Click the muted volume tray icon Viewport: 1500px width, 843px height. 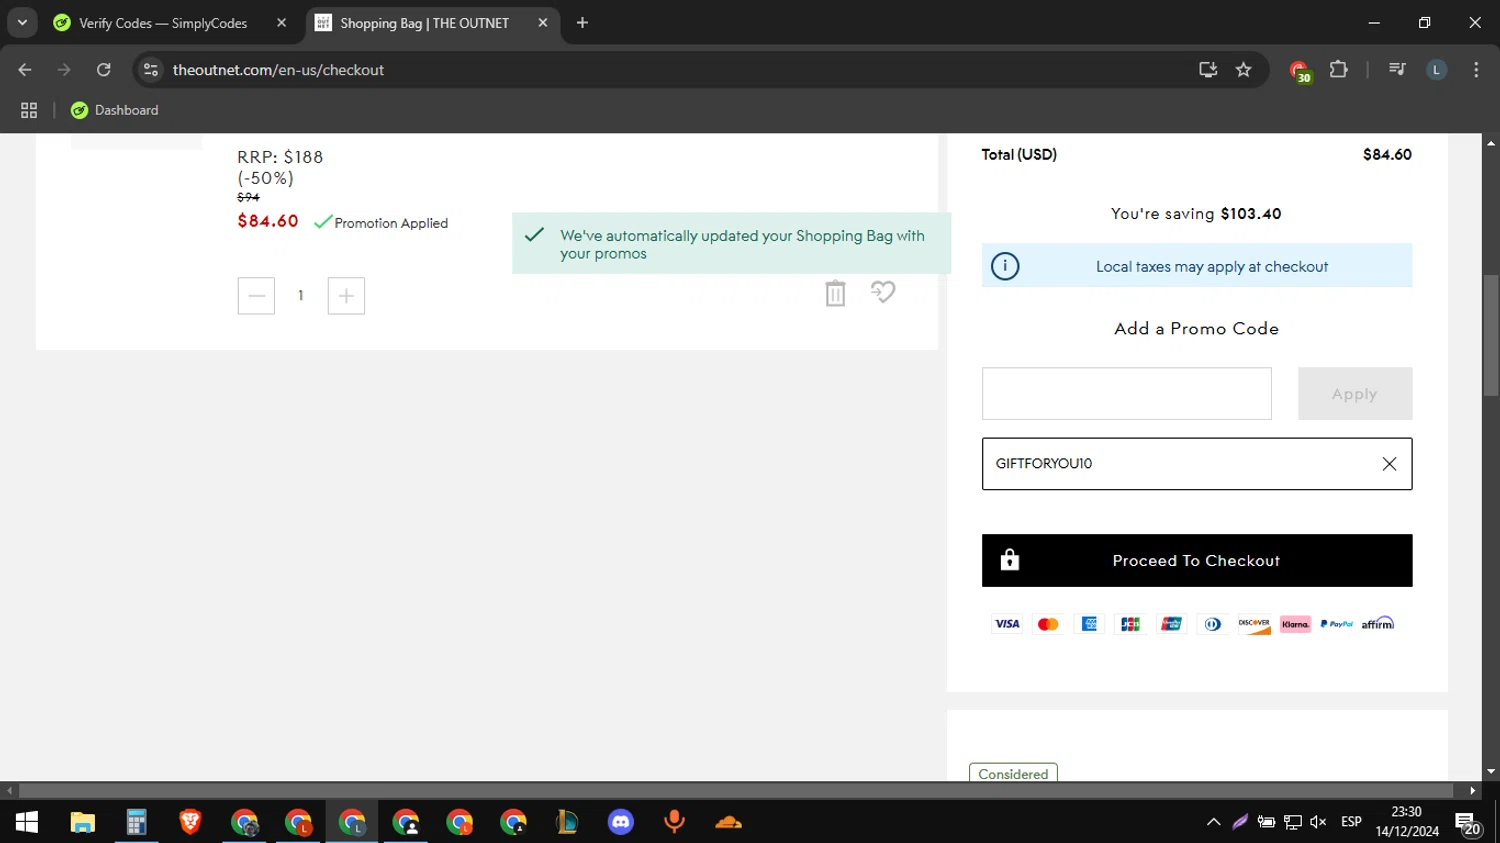point(1318,822)
